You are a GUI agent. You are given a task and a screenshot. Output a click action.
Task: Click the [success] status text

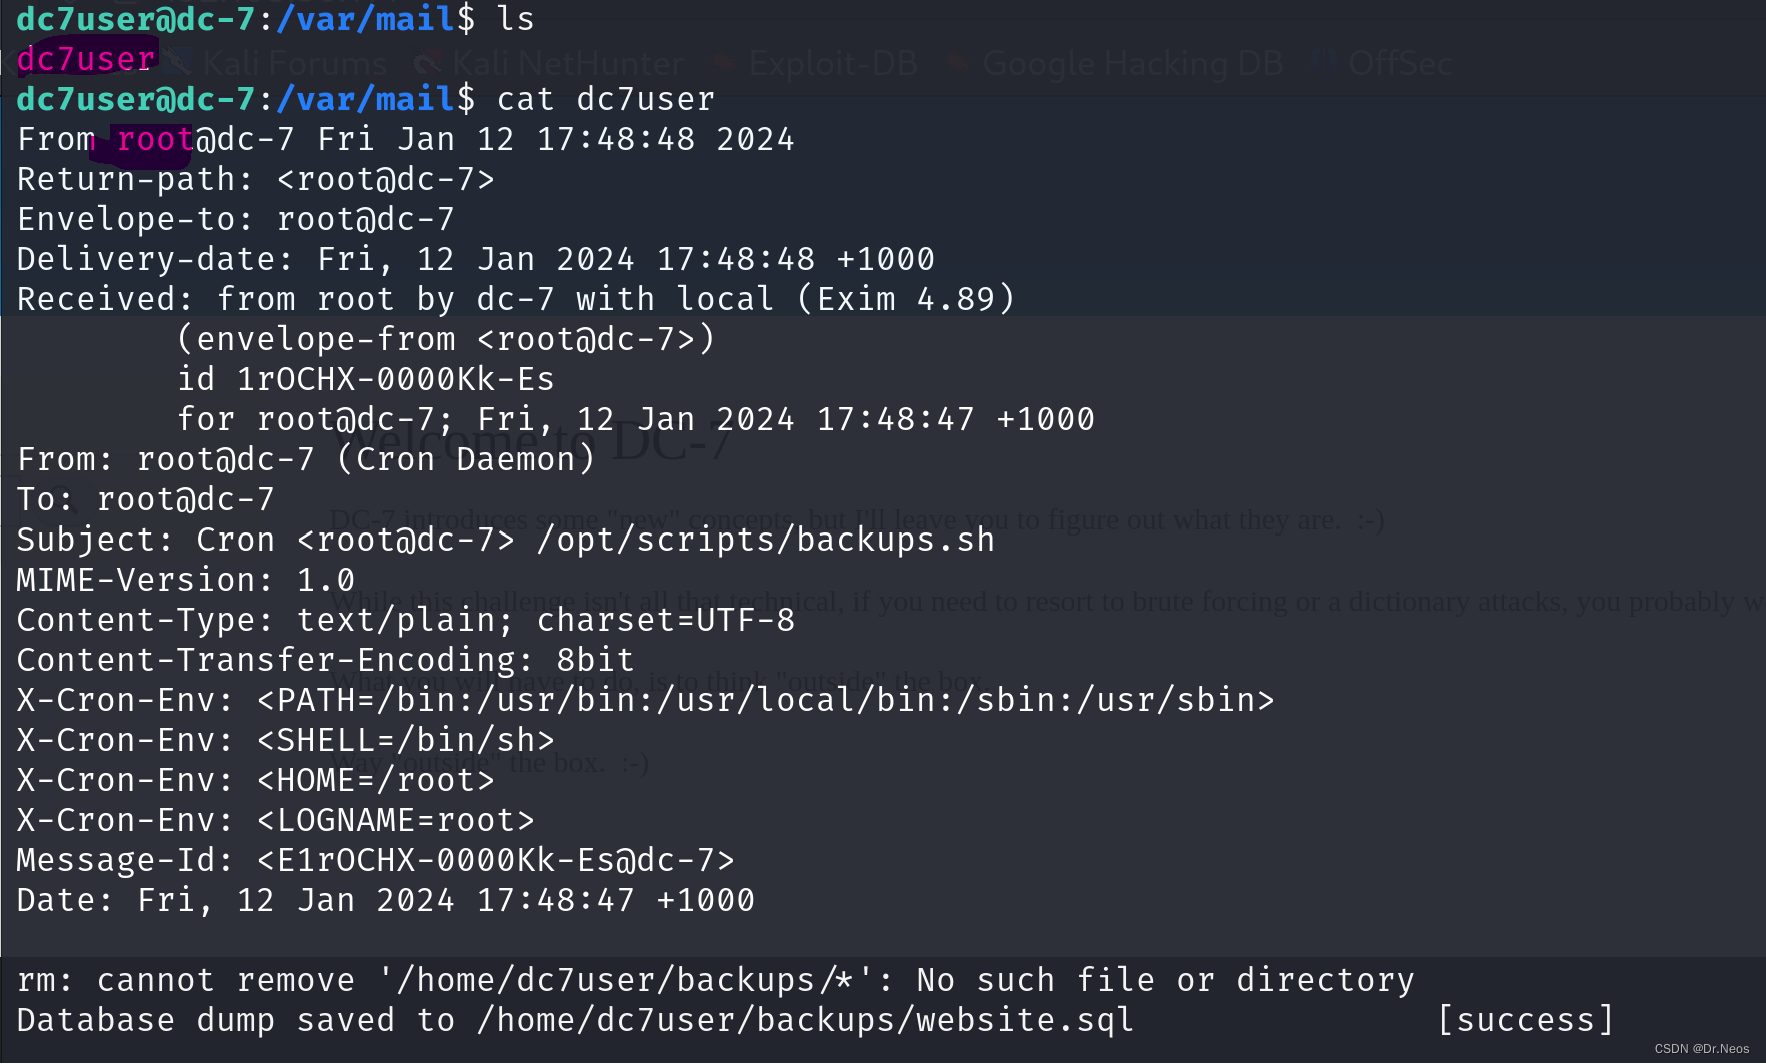[x=1525, y=1020]
